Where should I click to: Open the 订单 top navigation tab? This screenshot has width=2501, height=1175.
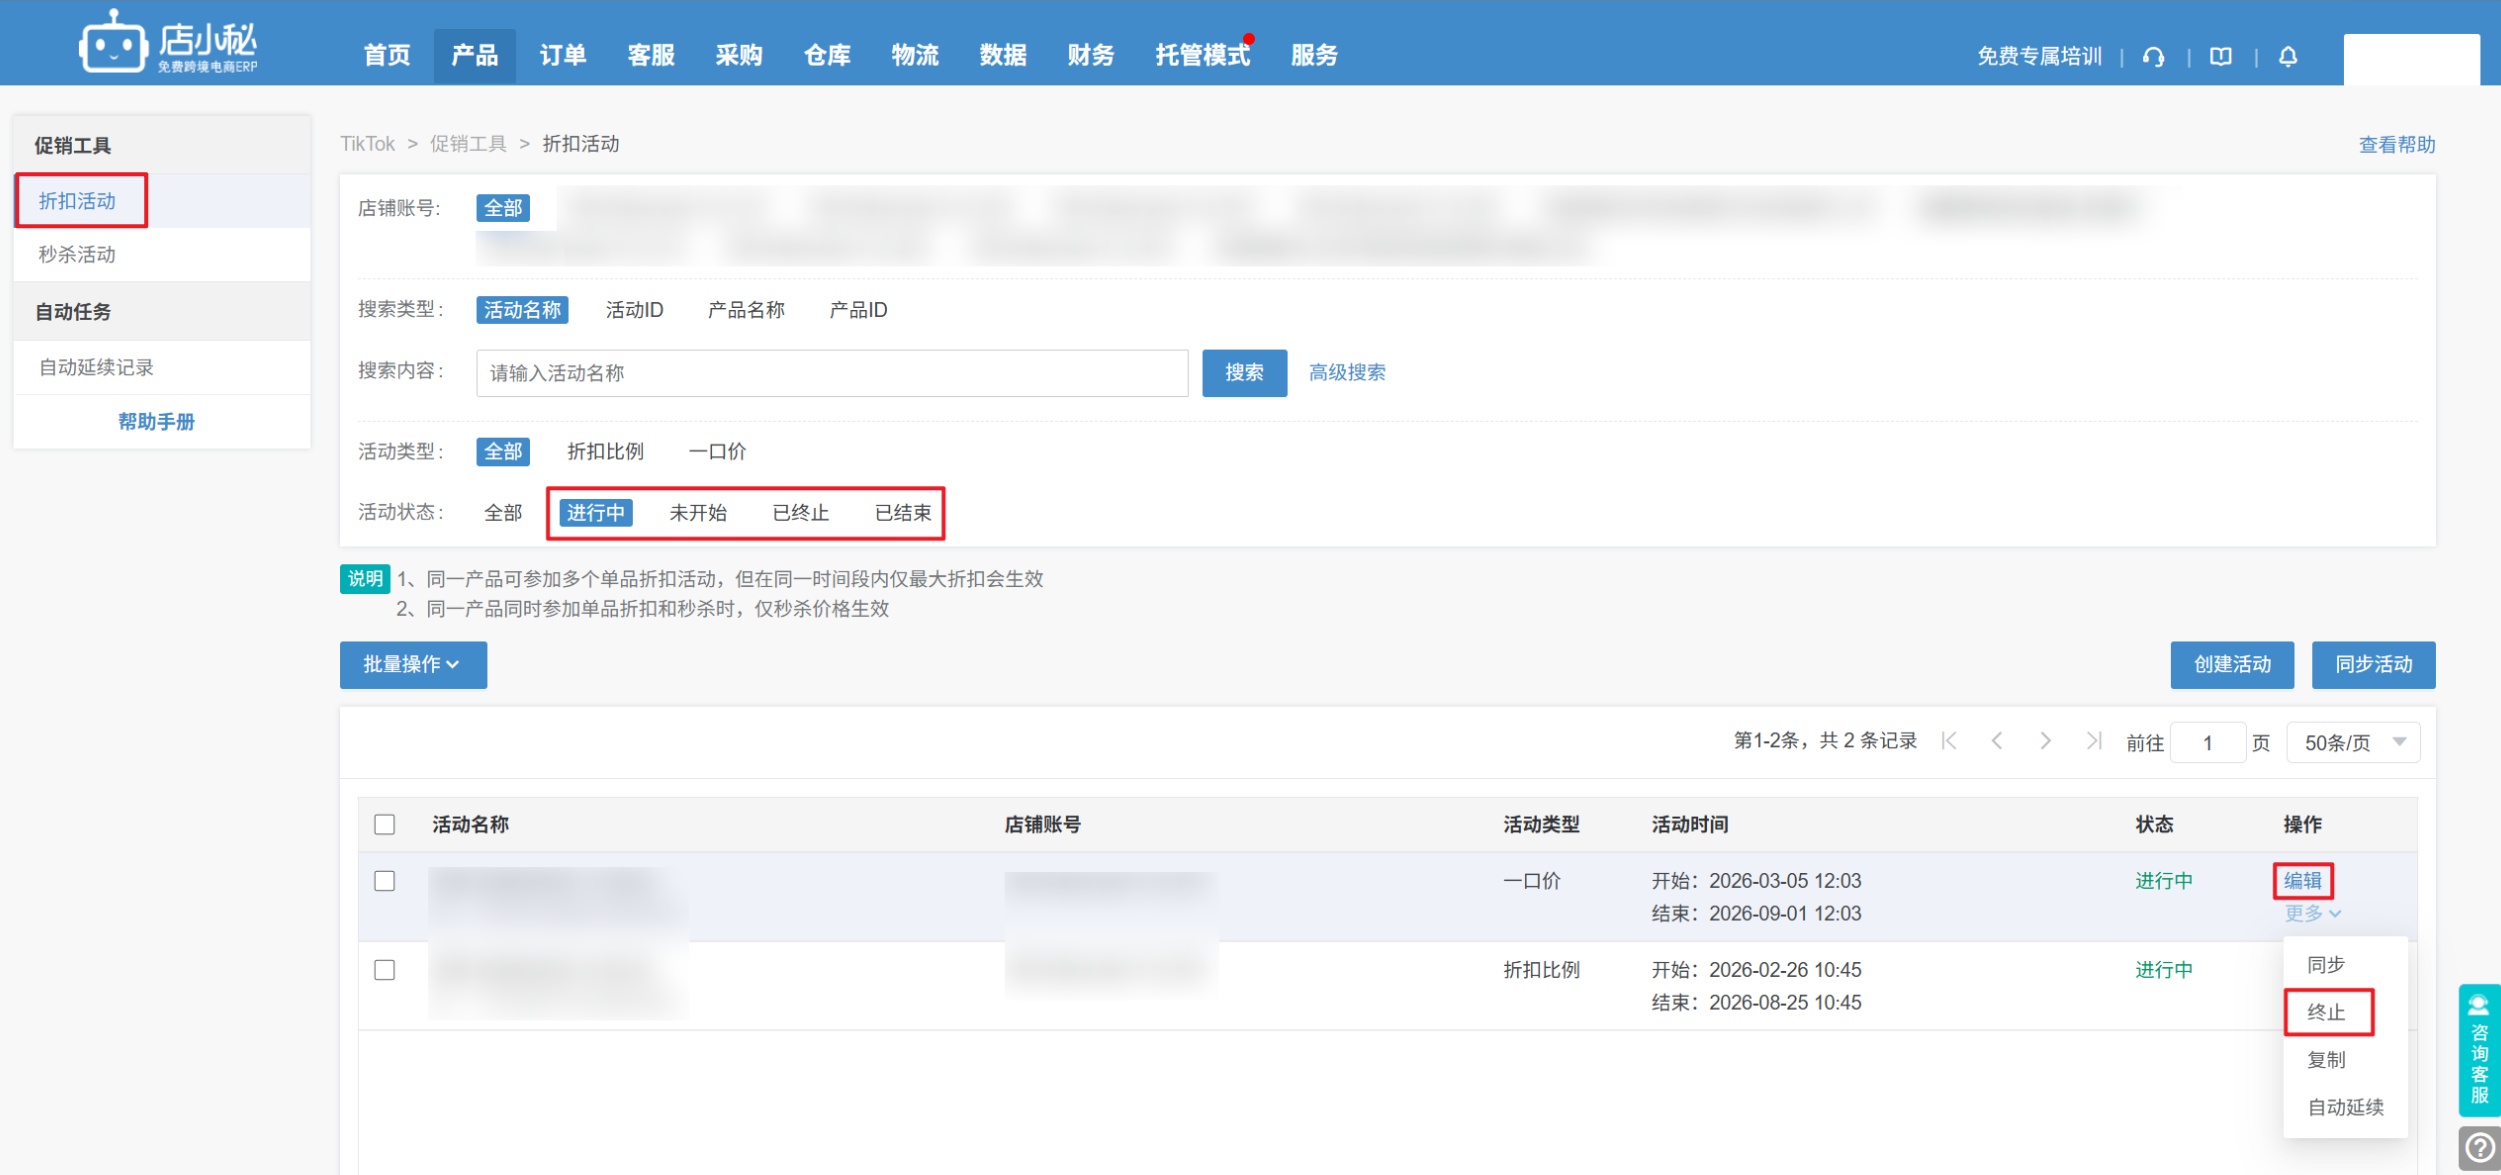(563, 56)
